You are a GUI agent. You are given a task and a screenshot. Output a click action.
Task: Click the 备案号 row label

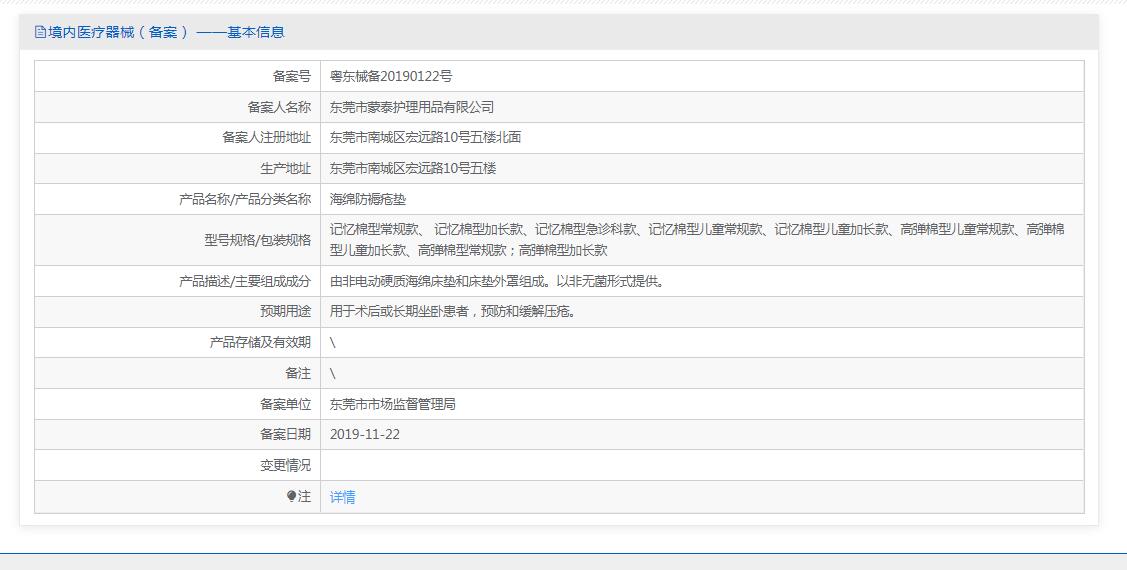292,76
